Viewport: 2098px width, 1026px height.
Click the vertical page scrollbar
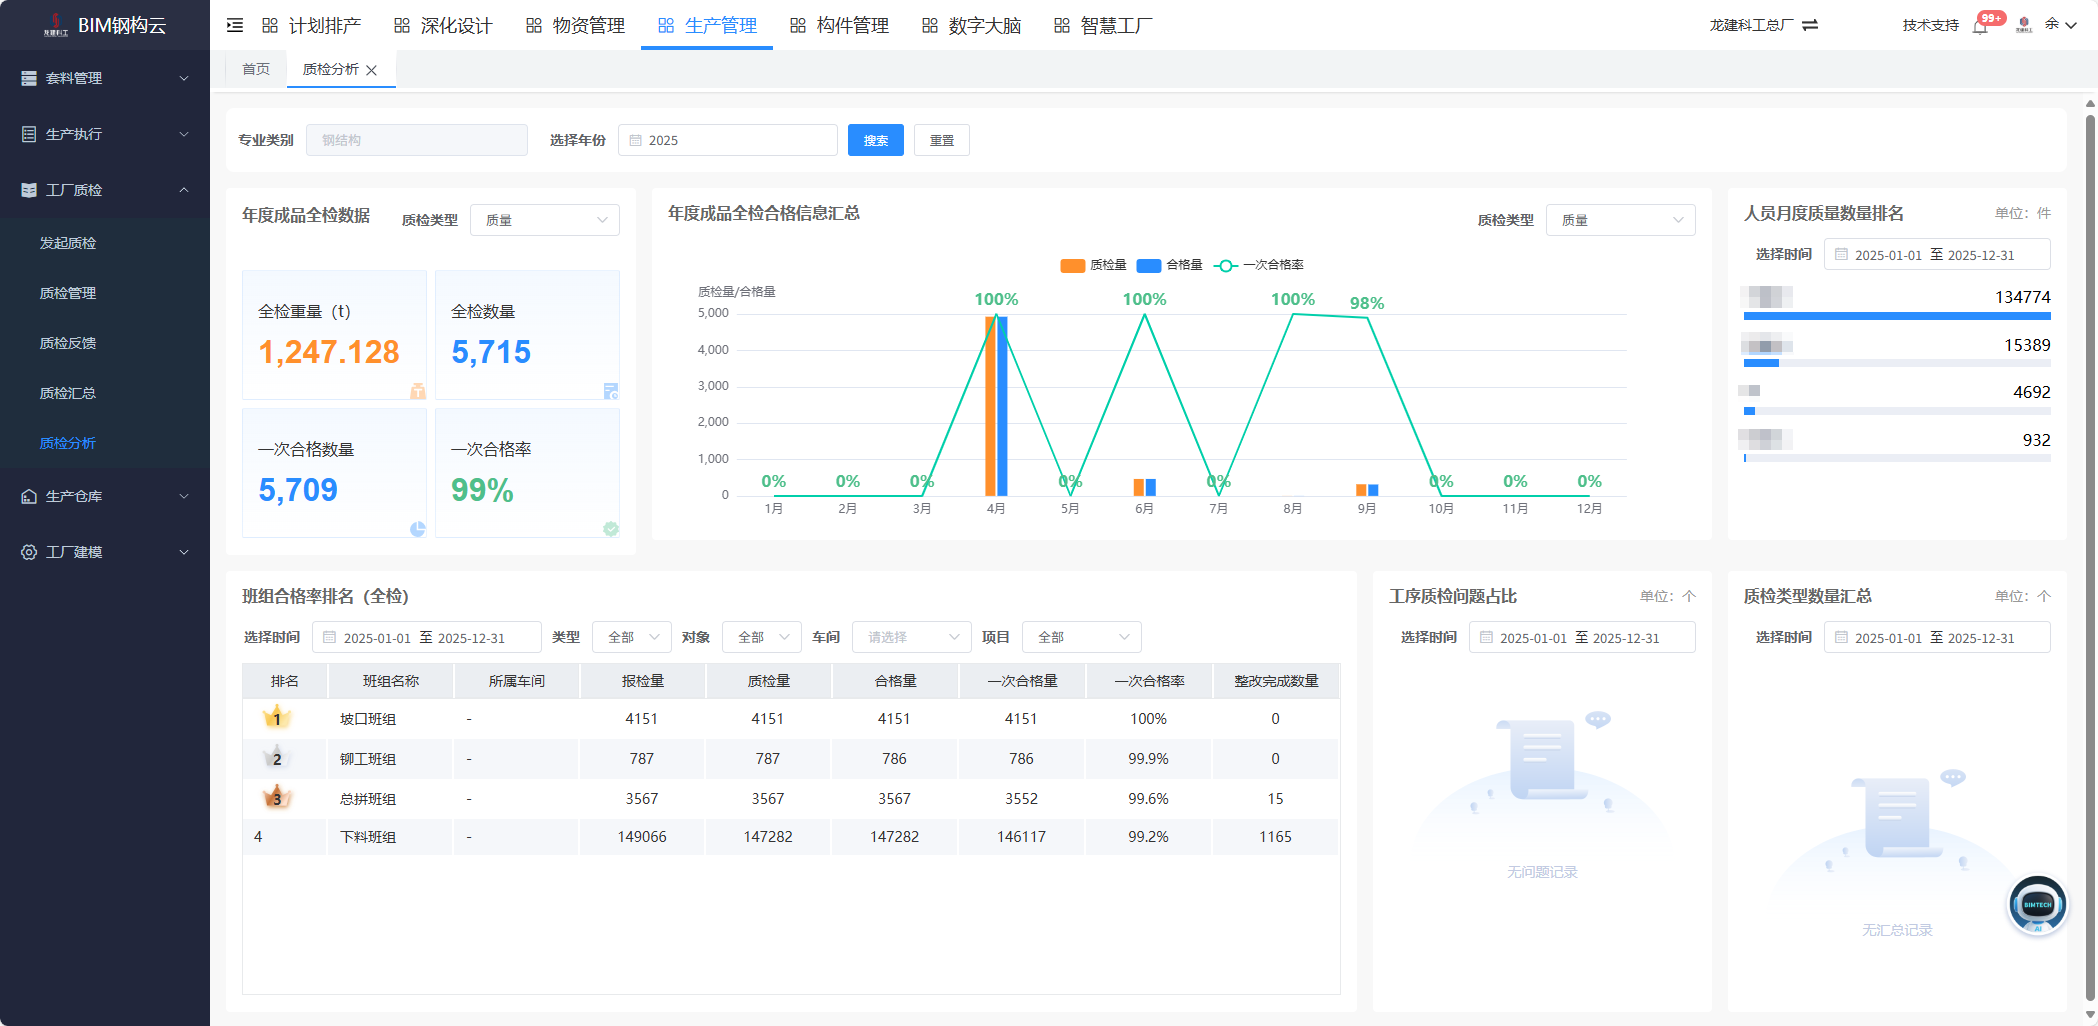[x=2090, y=556]
